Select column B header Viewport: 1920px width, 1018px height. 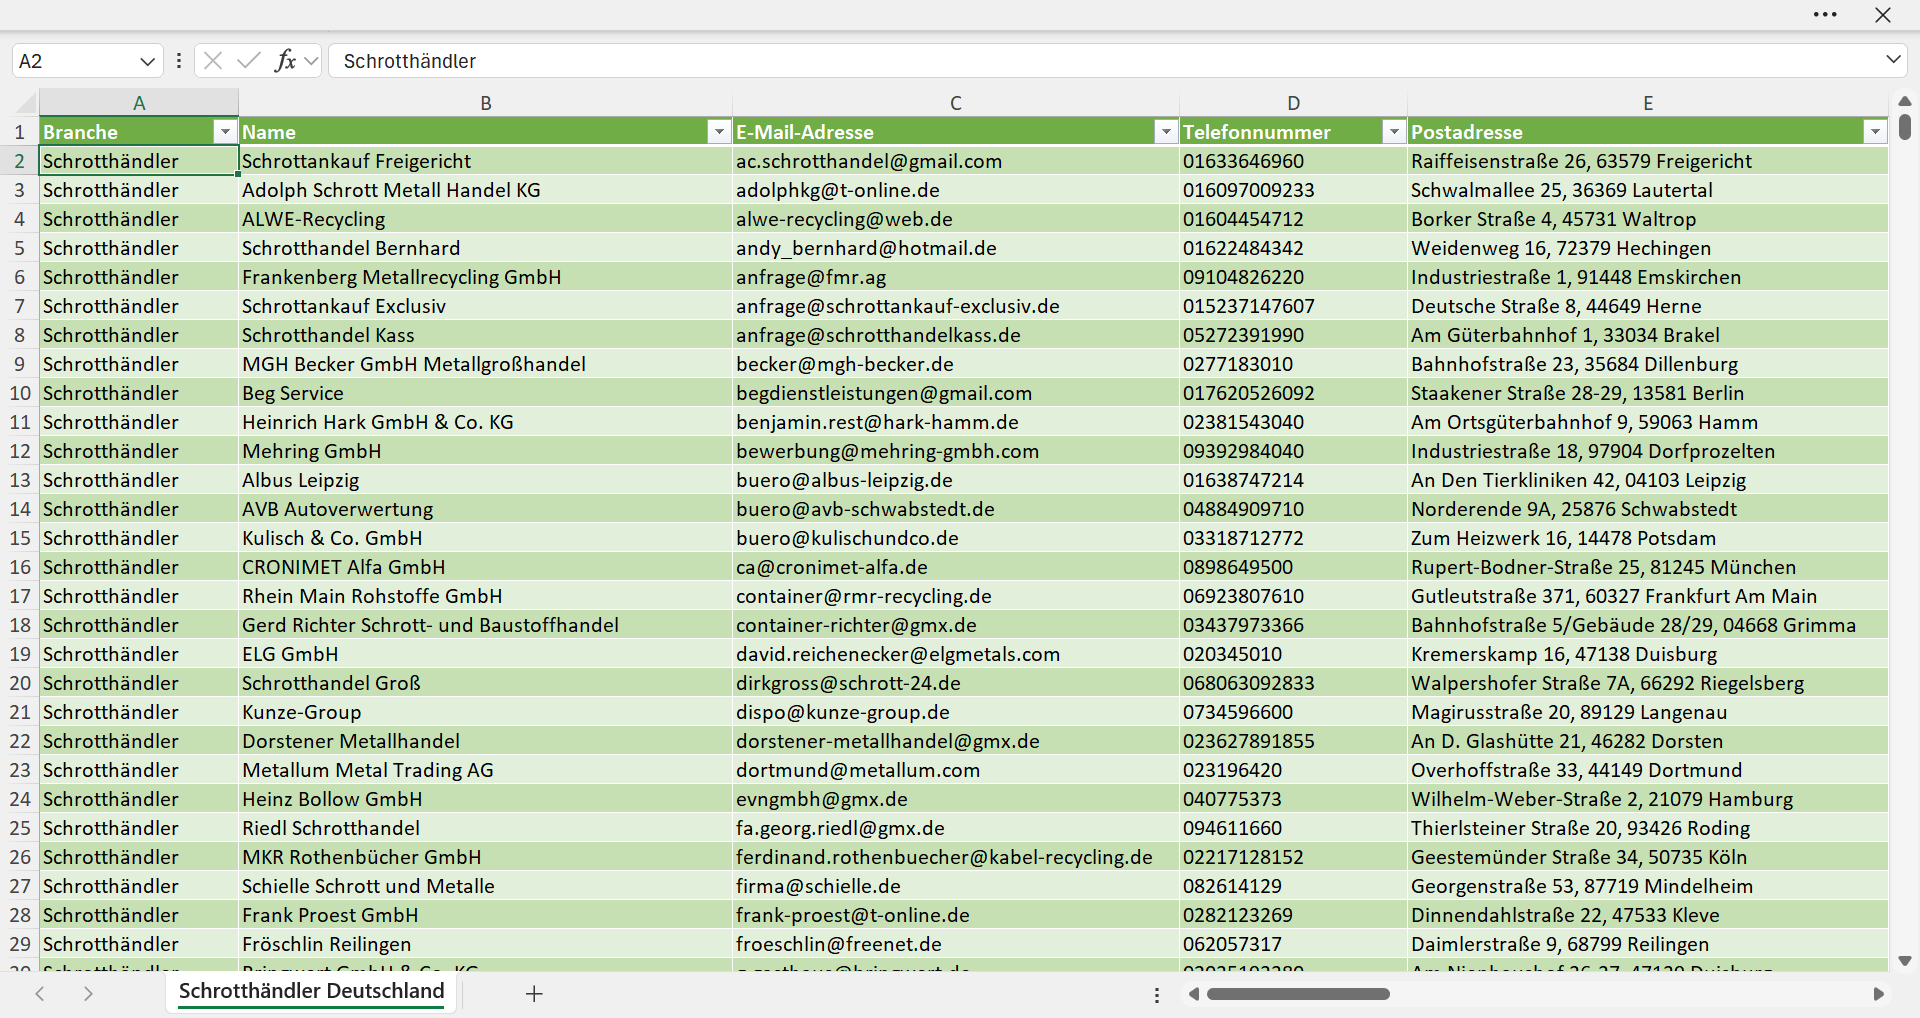pos(486,103)
